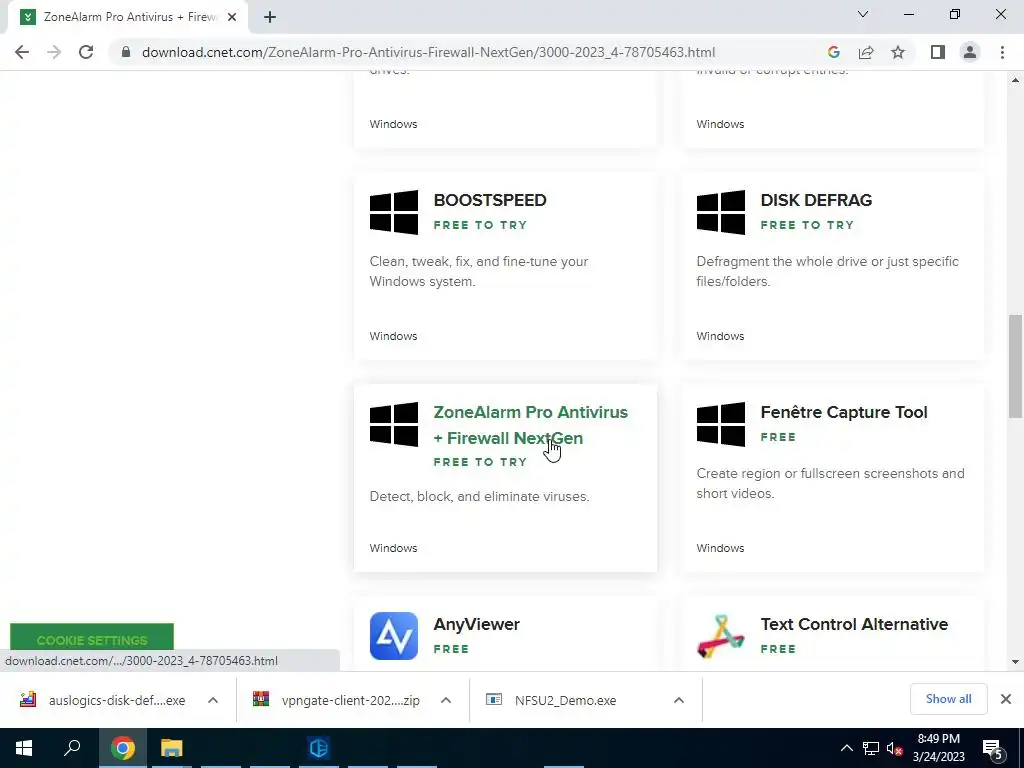
Task: Close the ZoneAlarm Pro Antivirus tab
Action: (x=232, y=17)
